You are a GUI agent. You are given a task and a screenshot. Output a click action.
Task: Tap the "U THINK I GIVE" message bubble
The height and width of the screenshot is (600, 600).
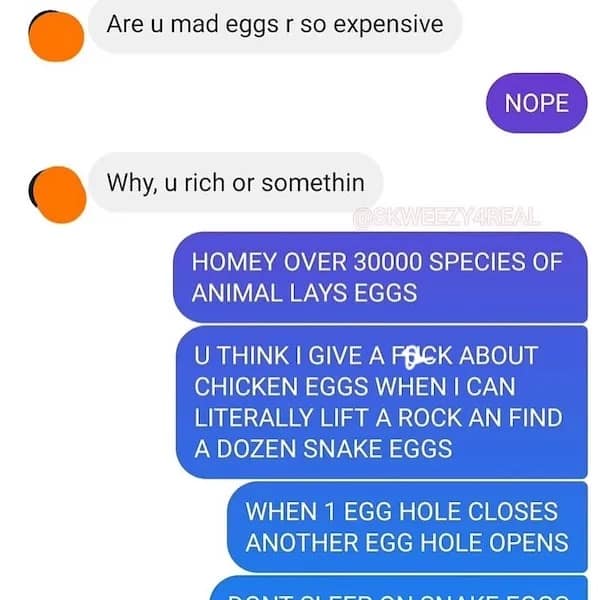(x=382, y=402)
